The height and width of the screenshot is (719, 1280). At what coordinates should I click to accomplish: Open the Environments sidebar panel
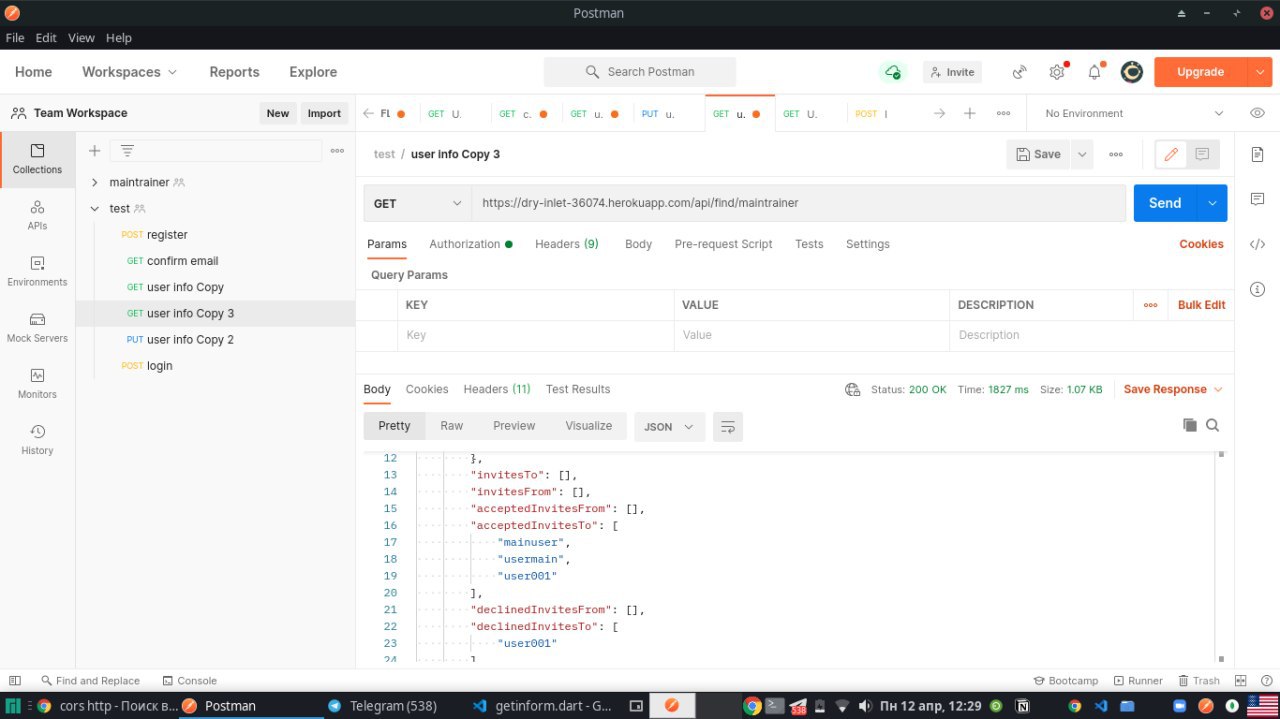[37, 271]
